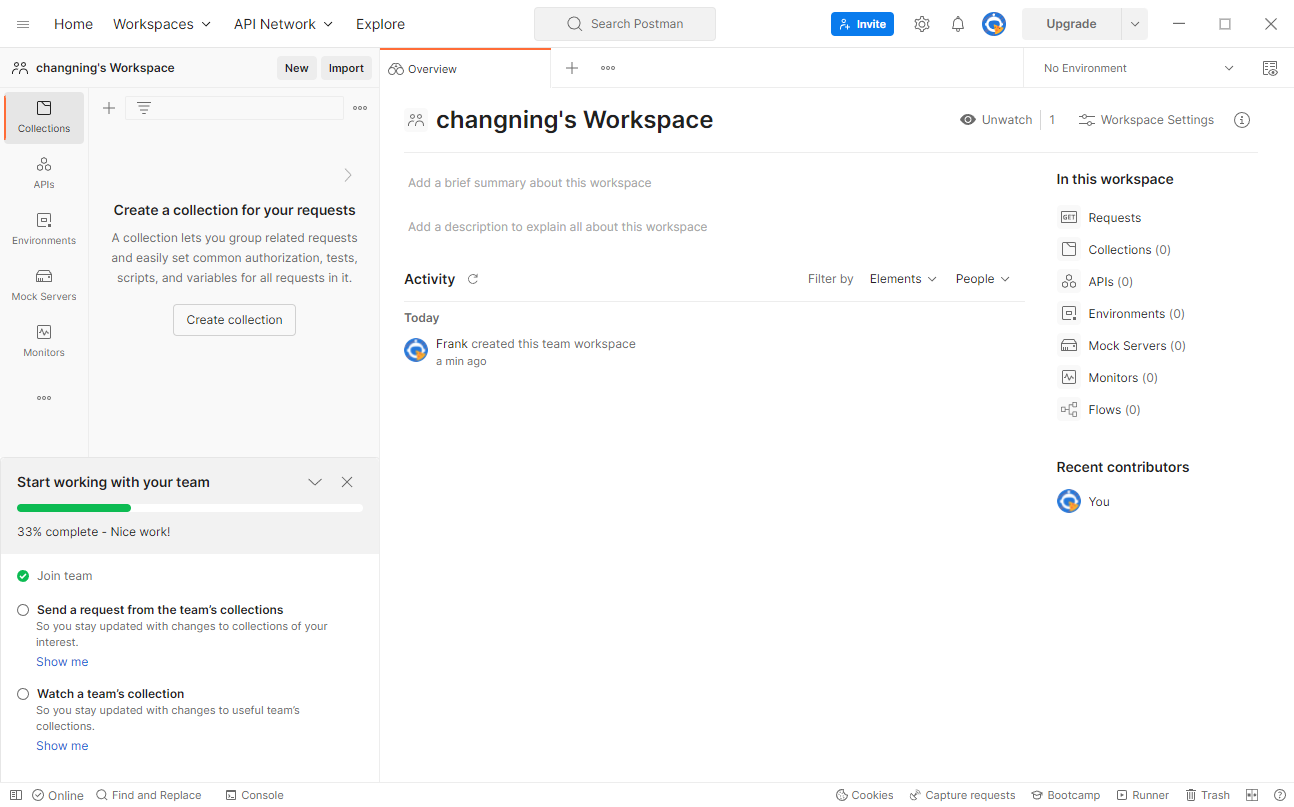Open Find and Replace
This screenshot has height=807, width=1294.
[149, 795]
